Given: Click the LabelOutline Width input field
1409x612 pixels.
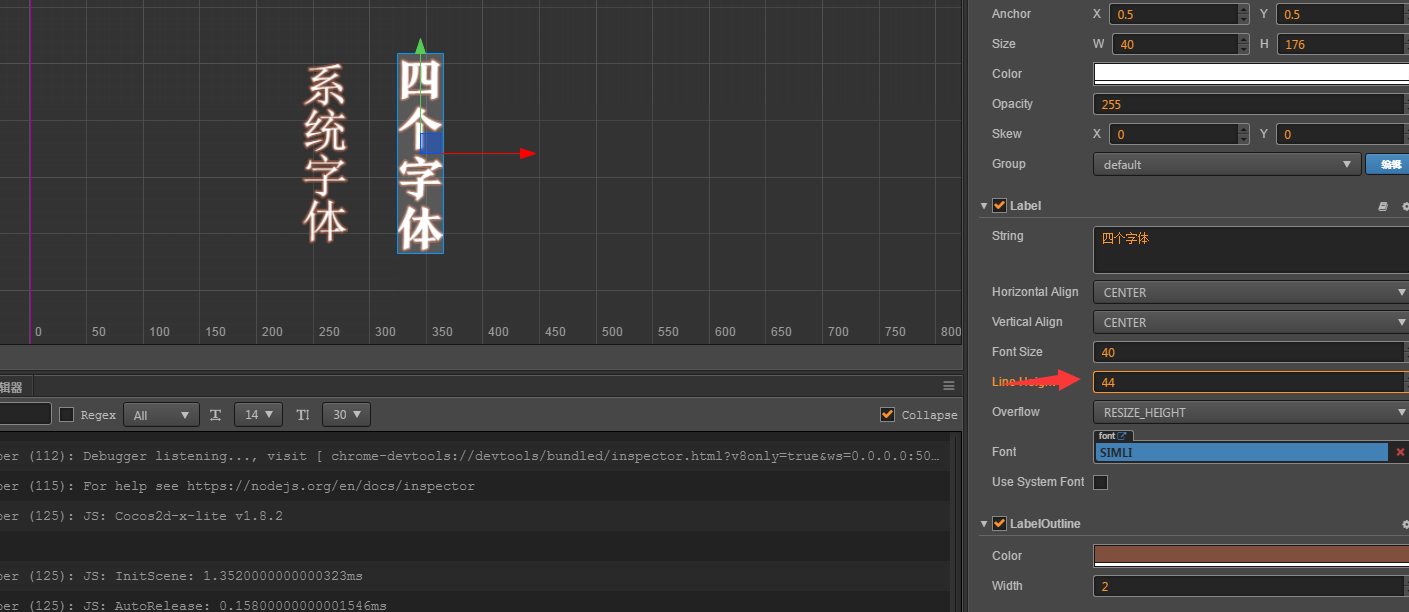Looking at the screenshot, I should 1251,586.
